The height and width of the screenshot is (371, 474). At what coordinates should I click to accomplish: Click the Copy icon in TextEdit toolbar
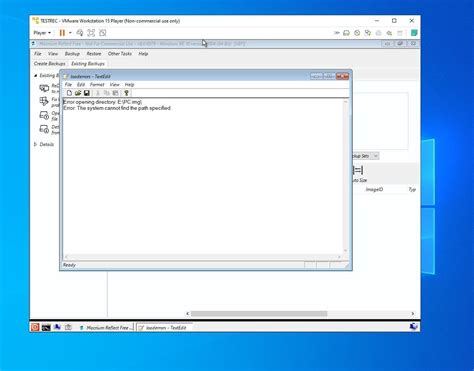click(107, 93)
